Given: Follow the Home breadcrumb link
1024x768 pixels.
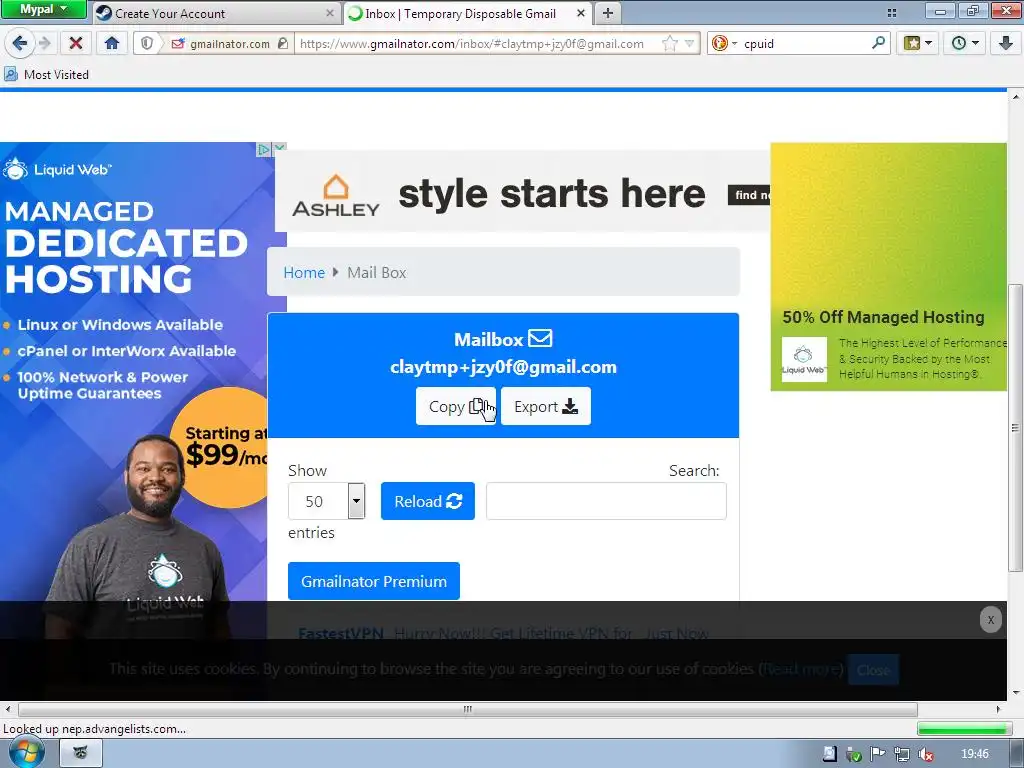Looking at the screenshot, I should point(304,272).
